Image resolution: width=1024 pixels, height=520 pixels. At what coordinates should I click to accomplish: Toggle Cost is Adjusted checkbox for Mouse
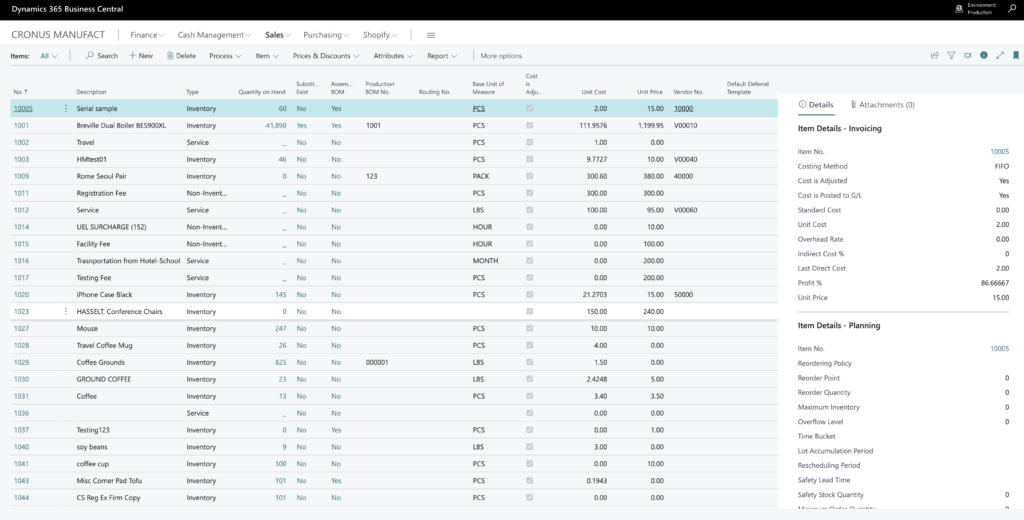(530, 329)
